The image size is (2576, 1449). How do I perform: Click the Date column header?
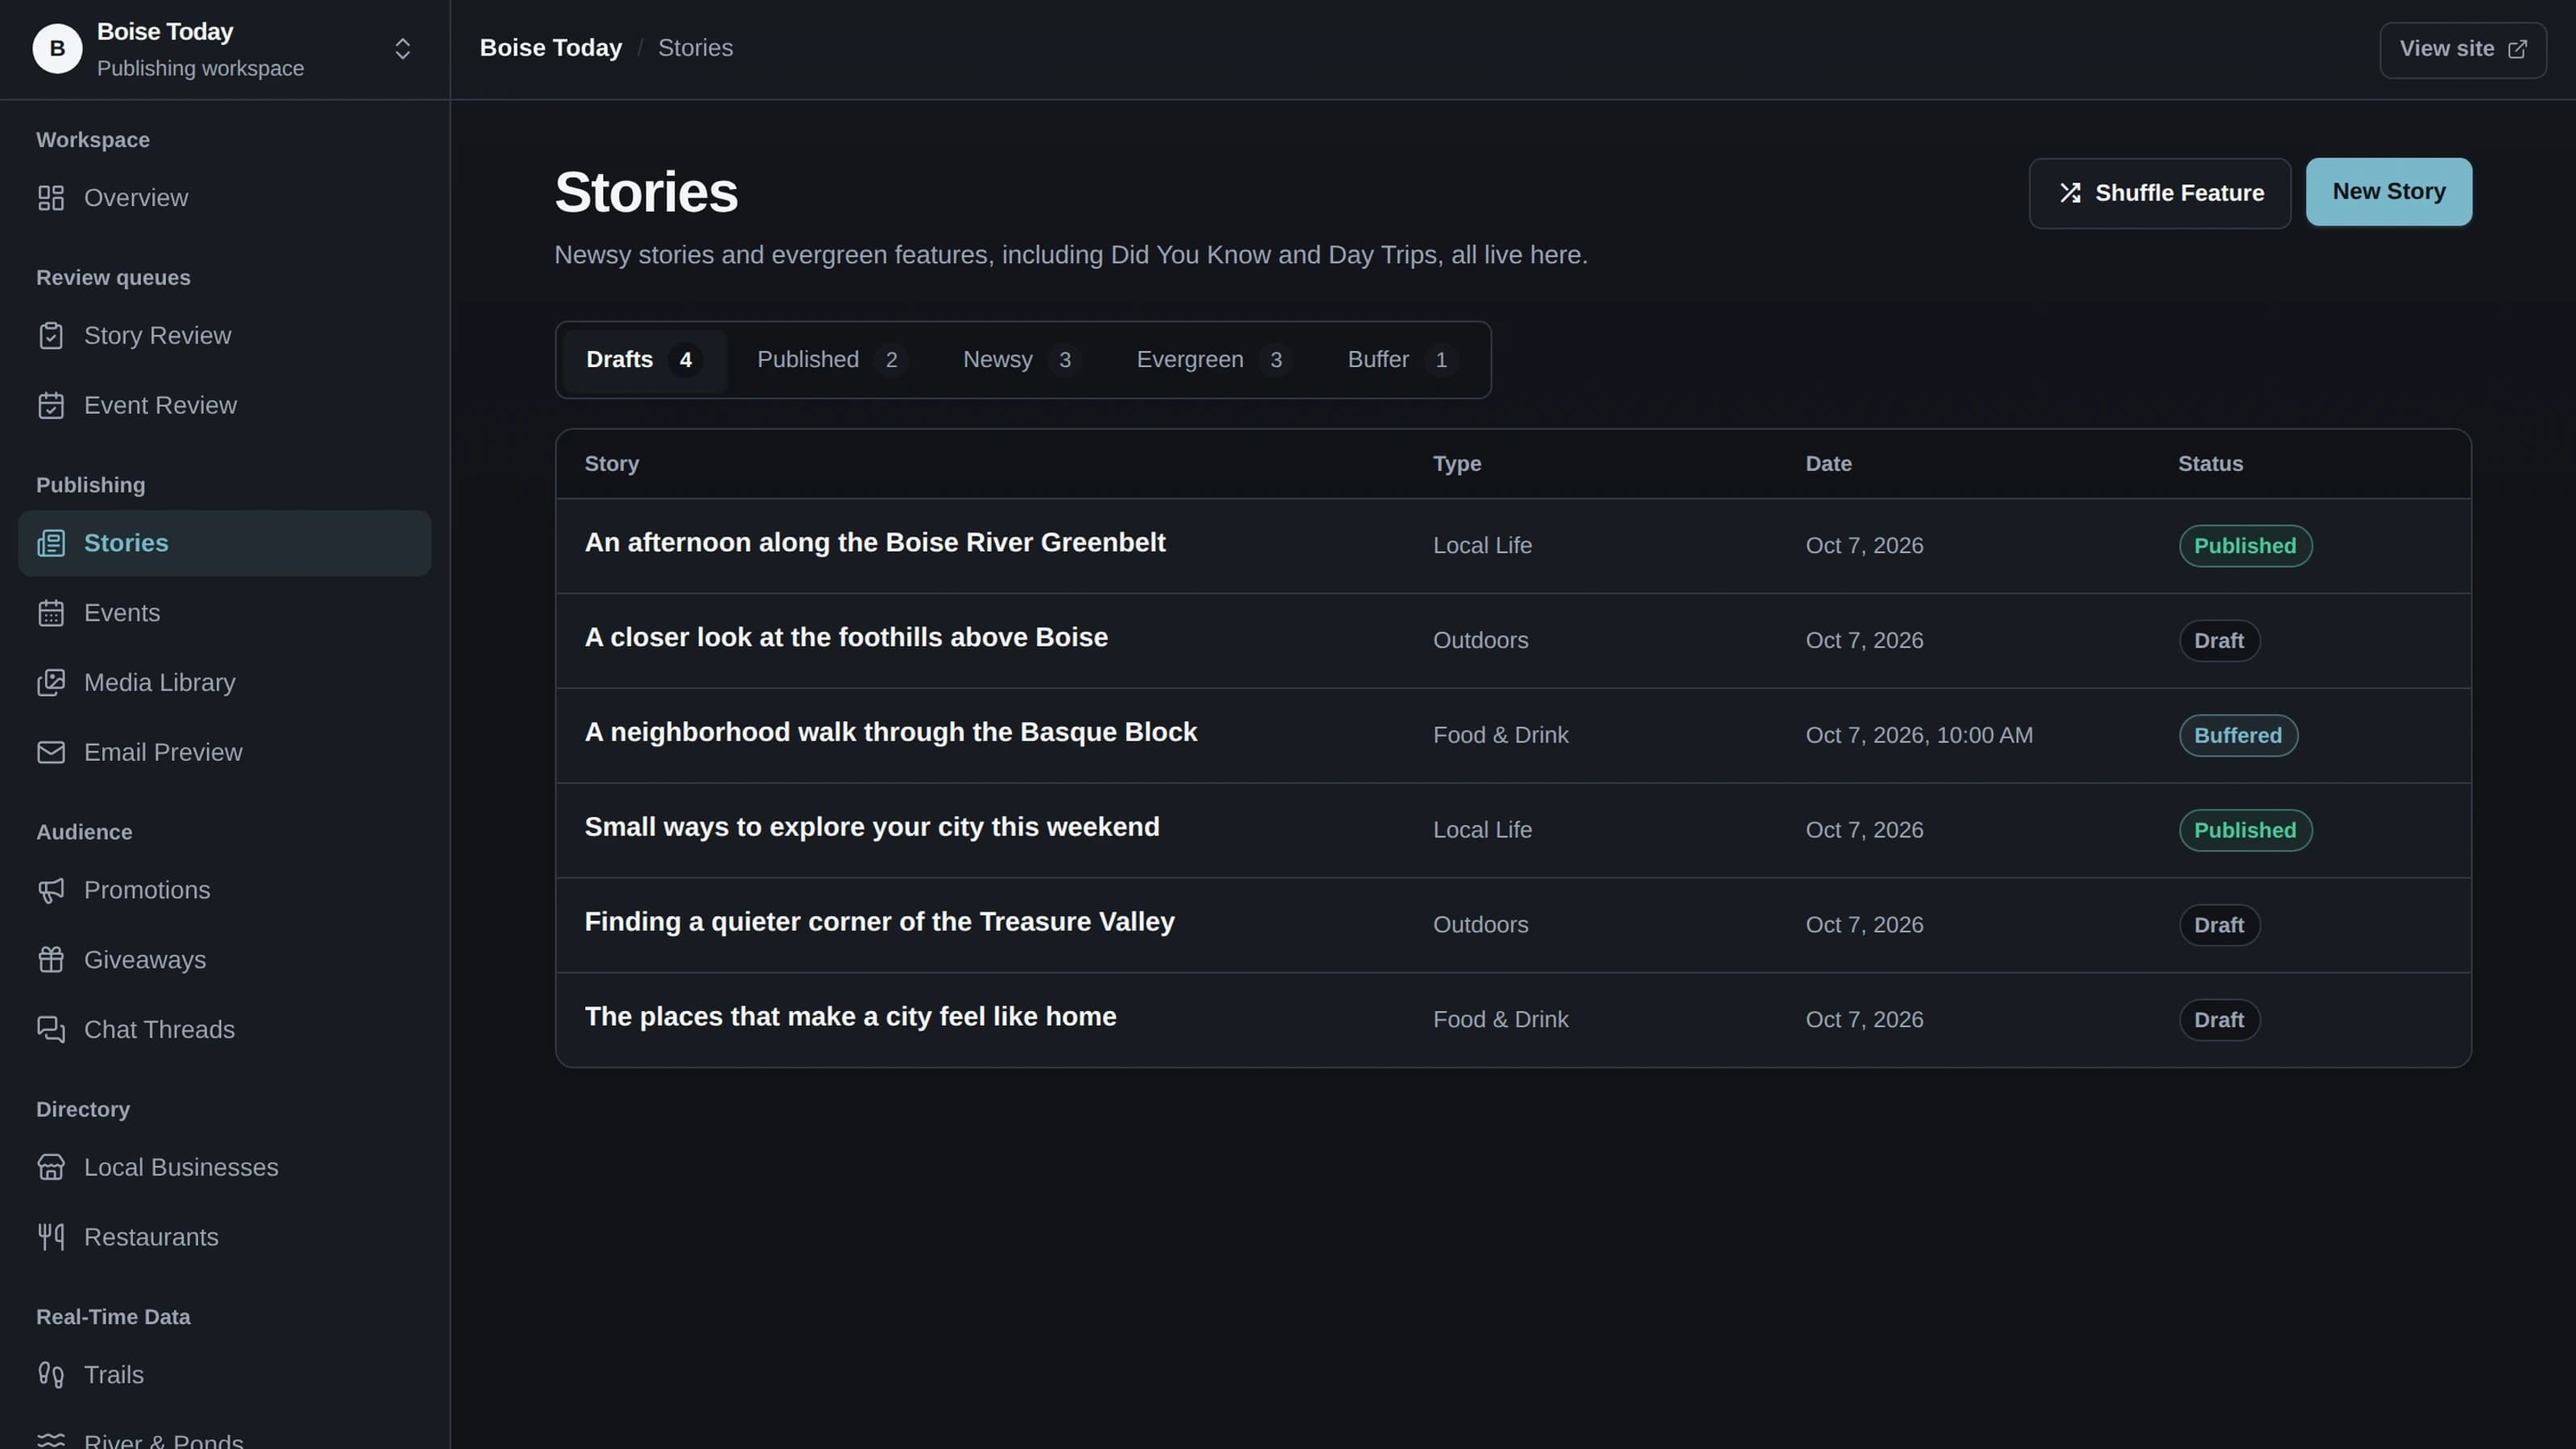tap(1828, 464)
